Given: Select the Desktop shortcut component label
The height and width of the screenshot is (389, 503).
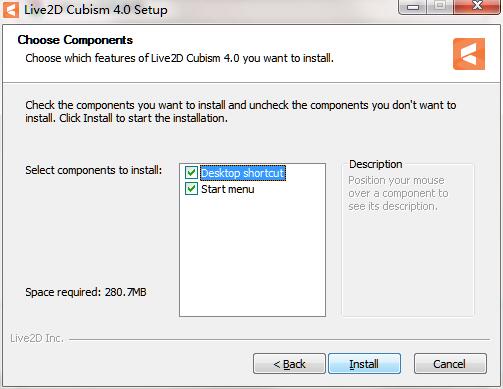Looking at the screenshot, I should [x=243, y=173].
